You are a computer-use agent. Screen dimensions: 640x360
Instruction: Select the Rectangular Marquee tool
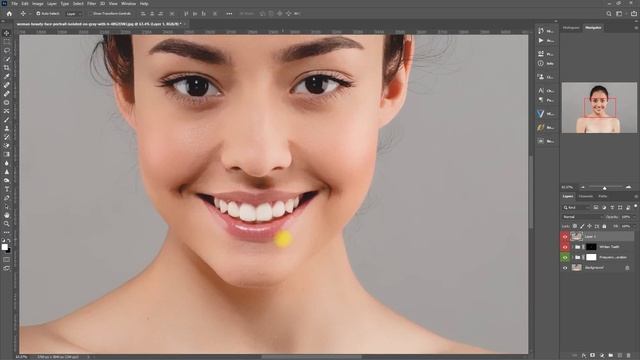[x=7, y=42]
